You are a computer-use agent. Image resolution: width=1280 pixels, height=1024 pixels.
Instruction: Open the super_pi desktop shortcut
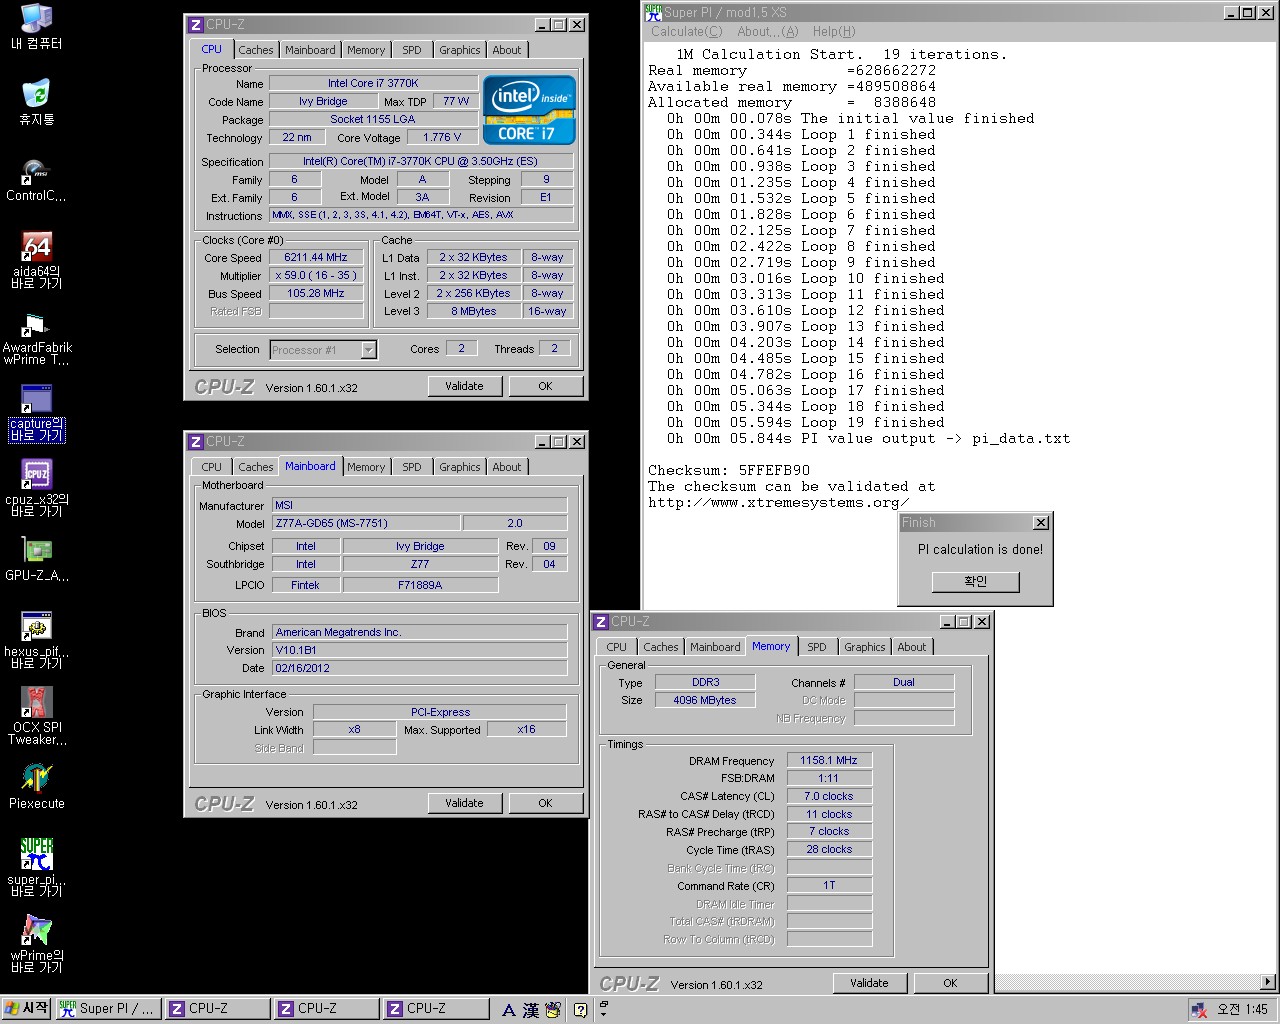pyautogui.click(x=36, y=855)
